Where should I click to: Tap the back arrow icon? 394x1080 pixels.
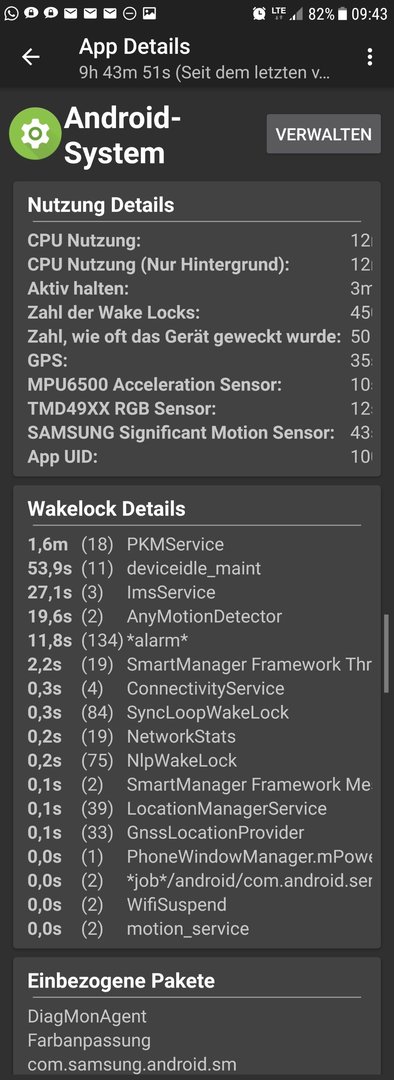[x=31, y=56]
